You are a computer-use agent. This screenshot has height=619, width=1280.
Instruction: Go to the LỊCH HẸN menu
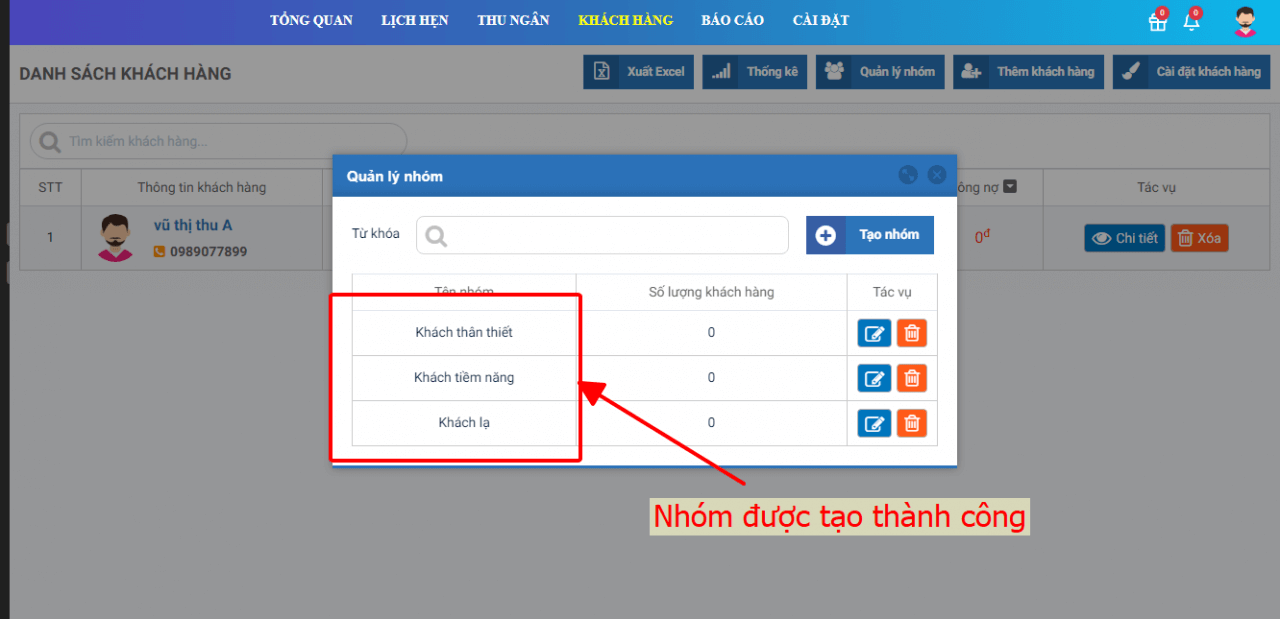pyautogui.click(x=414, y=20)
